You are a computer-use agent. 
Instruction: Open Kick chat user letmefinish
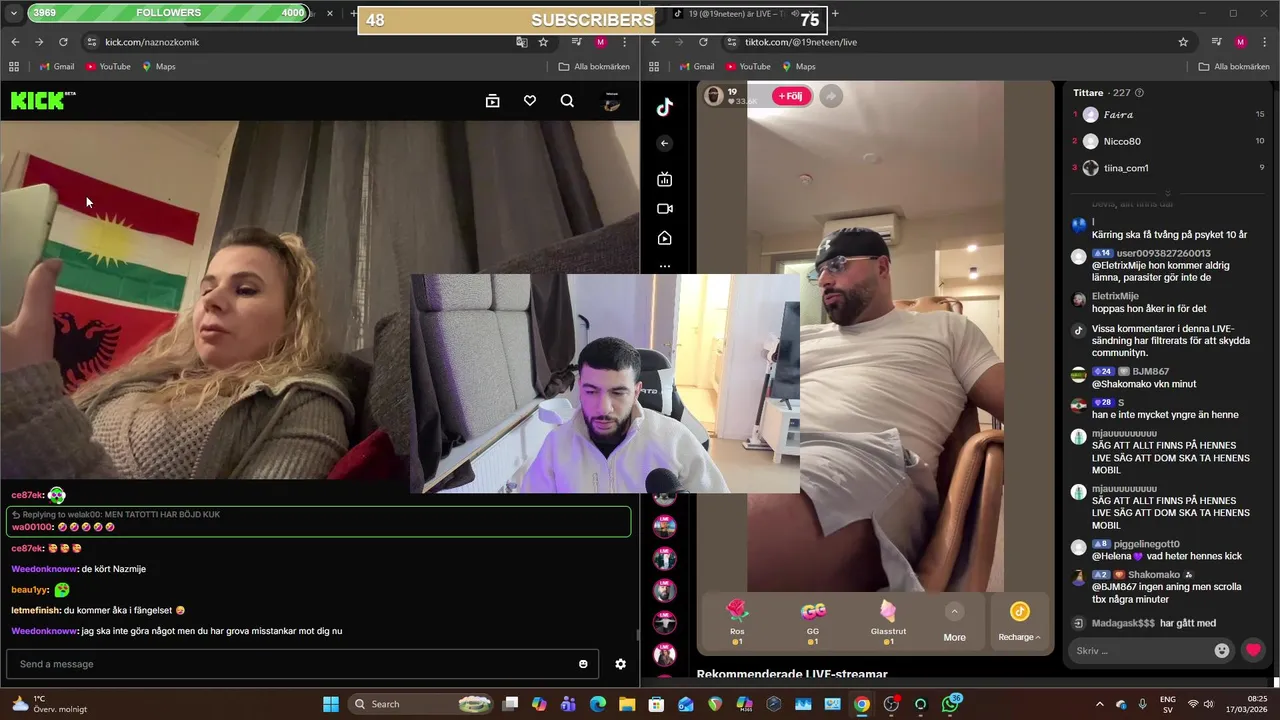click(36, 610)
